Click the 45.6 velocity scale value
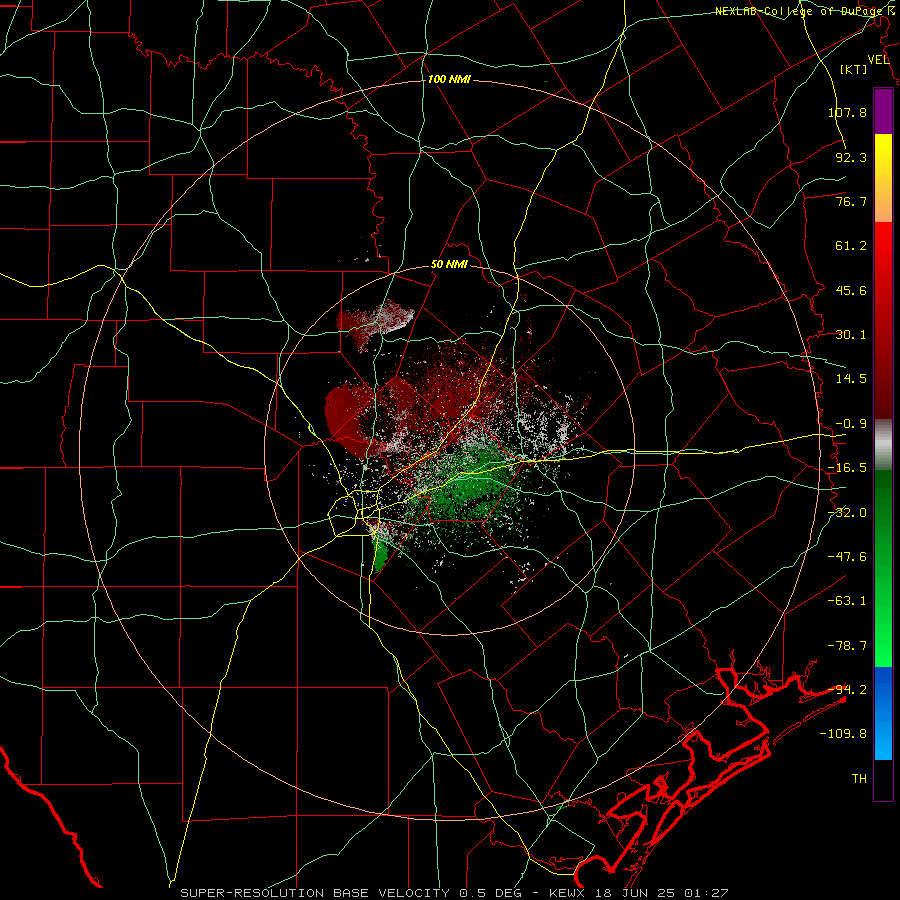Screen dimensions: 900x900 (851, 290)
